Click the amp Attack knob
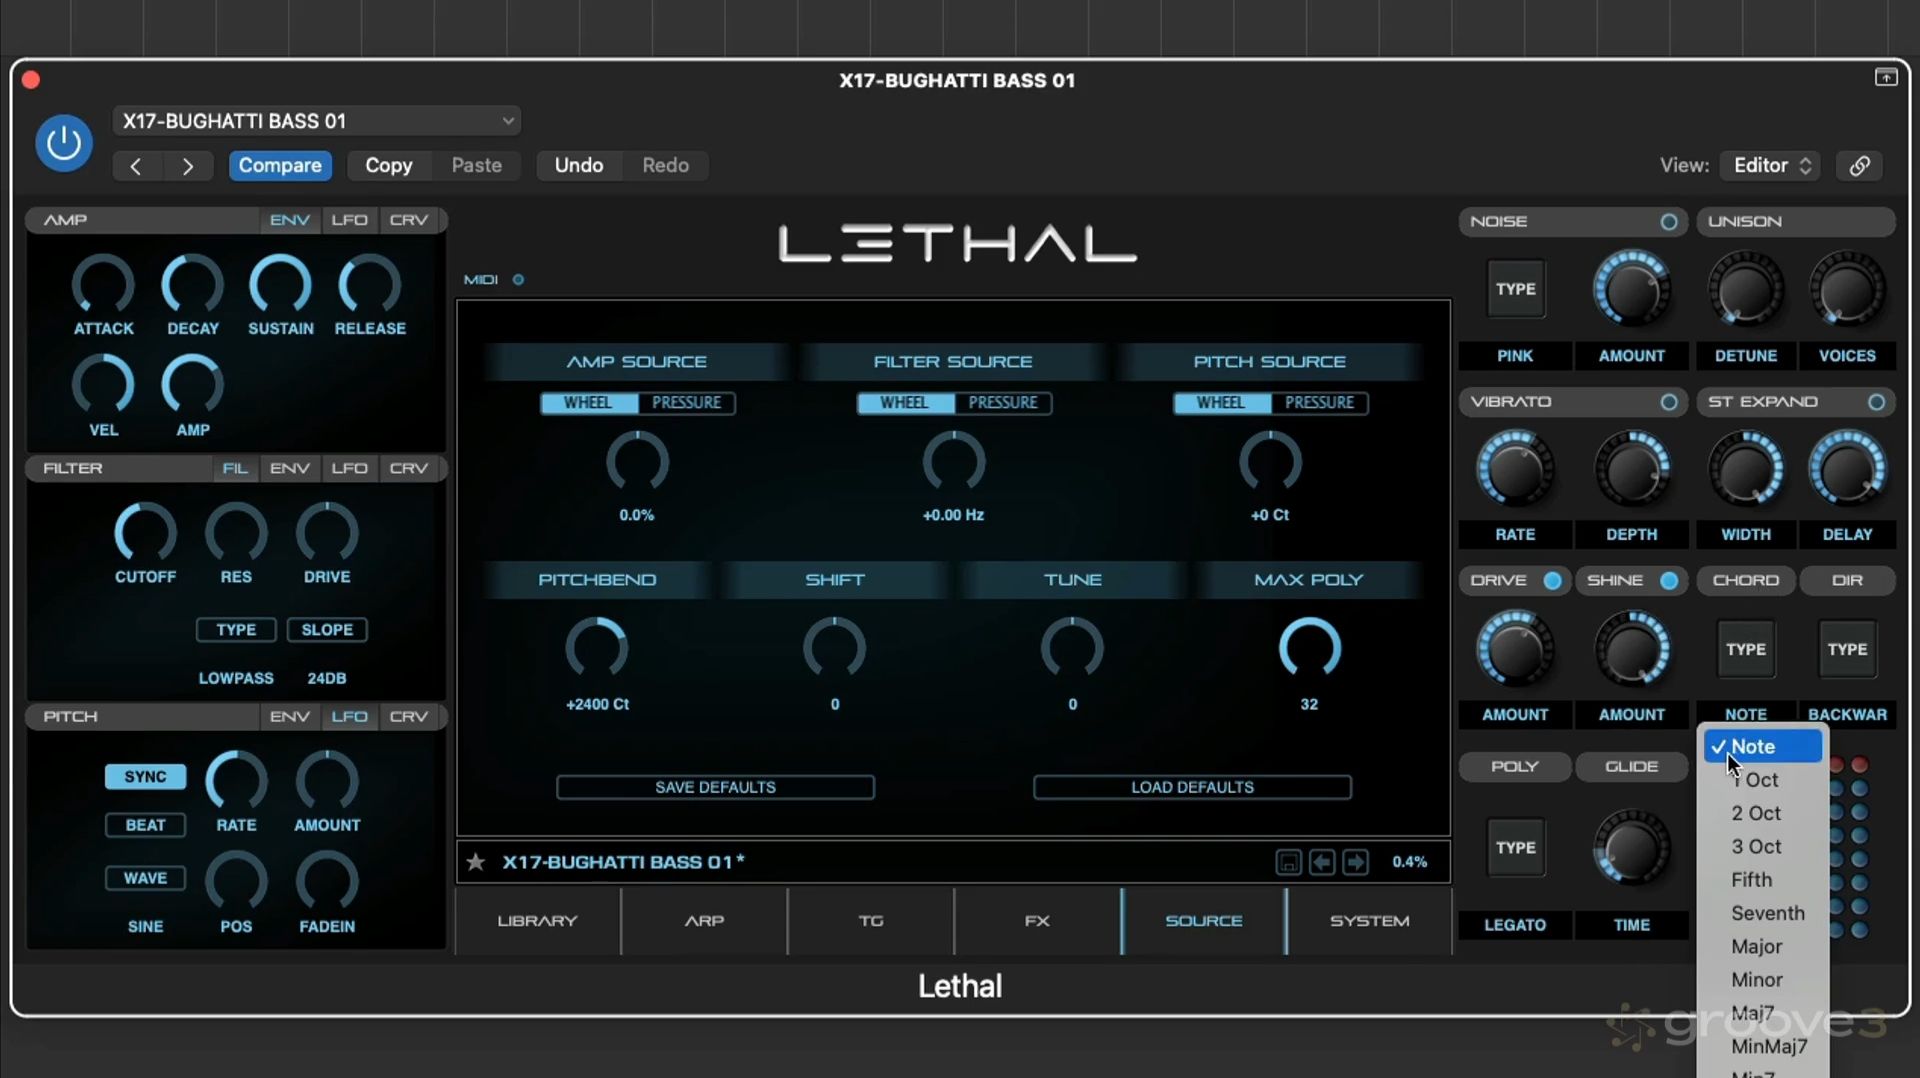 click(103, 285)
